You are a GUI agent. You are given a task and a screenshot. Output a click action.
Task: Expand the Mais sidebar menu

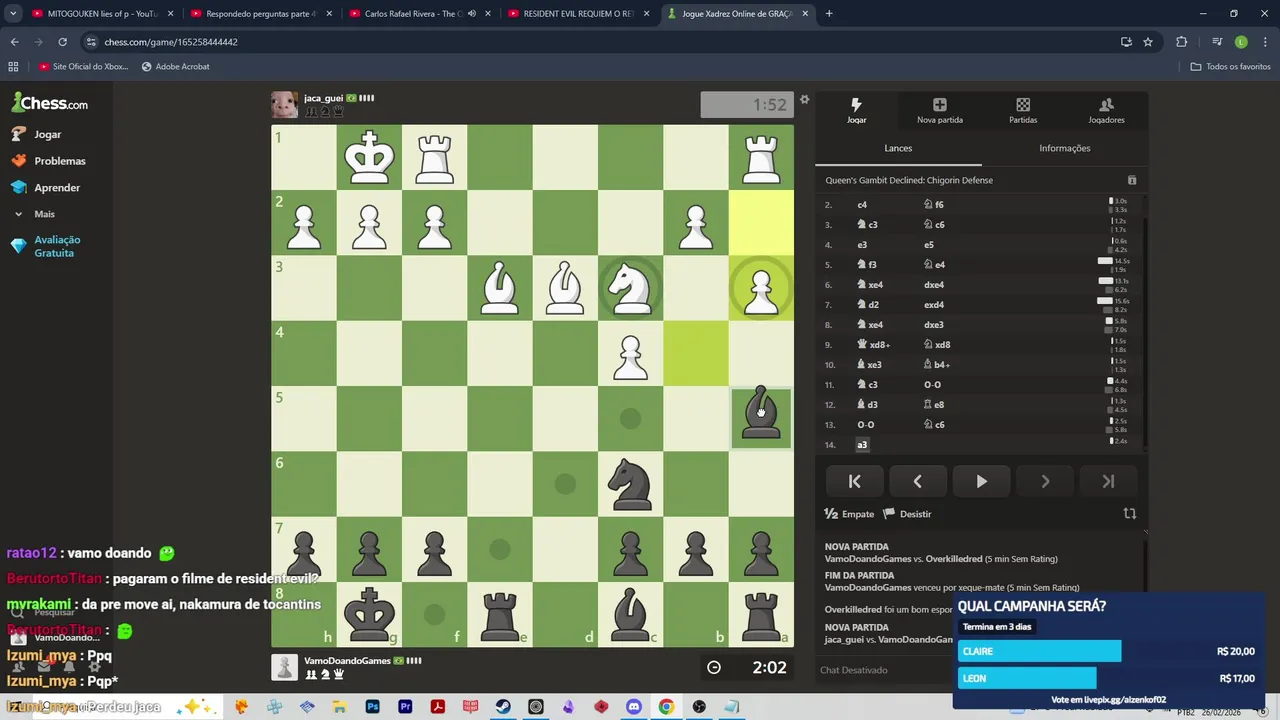pos(34,214)
